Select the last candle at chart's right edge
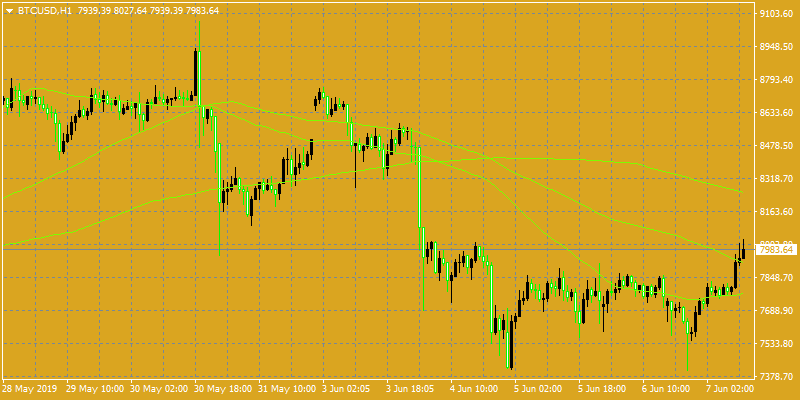The width and height of the screenshot is (800, 400). [743, 249]
